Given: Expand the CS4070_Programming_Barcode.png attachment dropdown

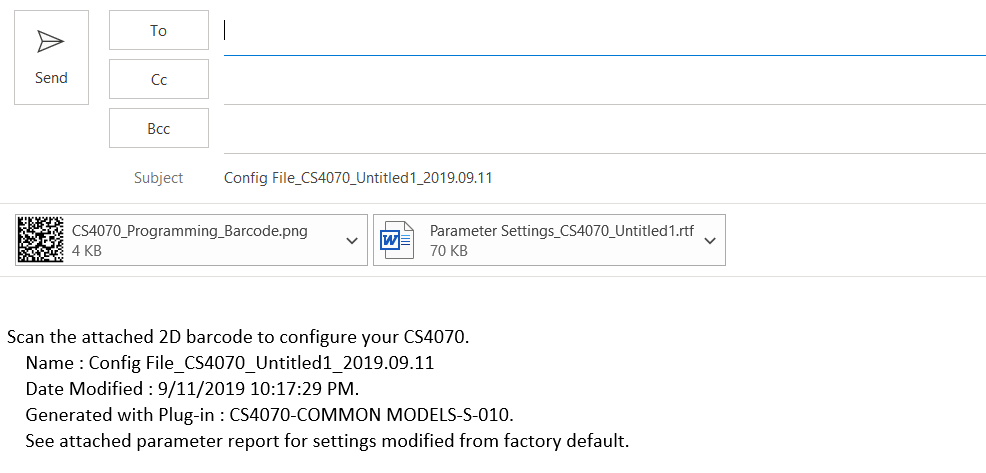Looking at the screenshot, I should 351,240.
